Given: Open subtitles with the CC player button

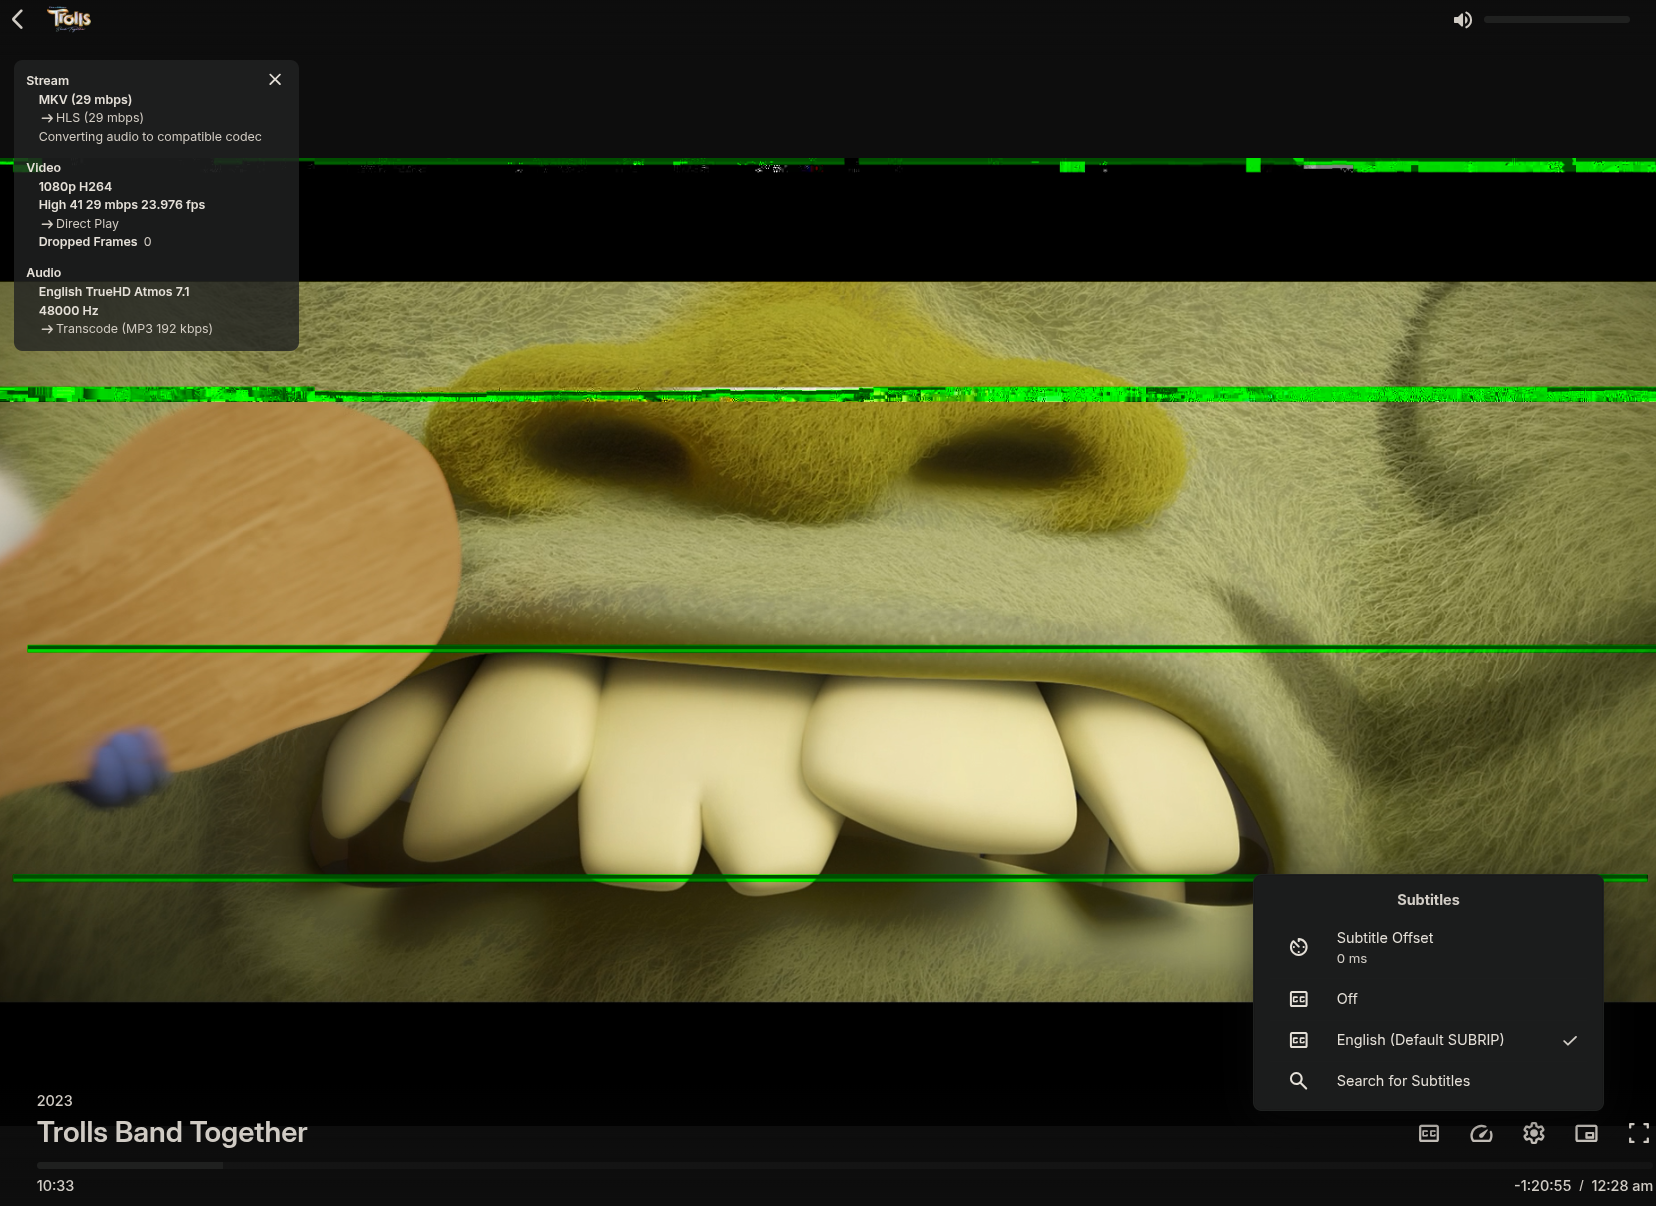Looking at the screenshot, I should point(1429,1133).
